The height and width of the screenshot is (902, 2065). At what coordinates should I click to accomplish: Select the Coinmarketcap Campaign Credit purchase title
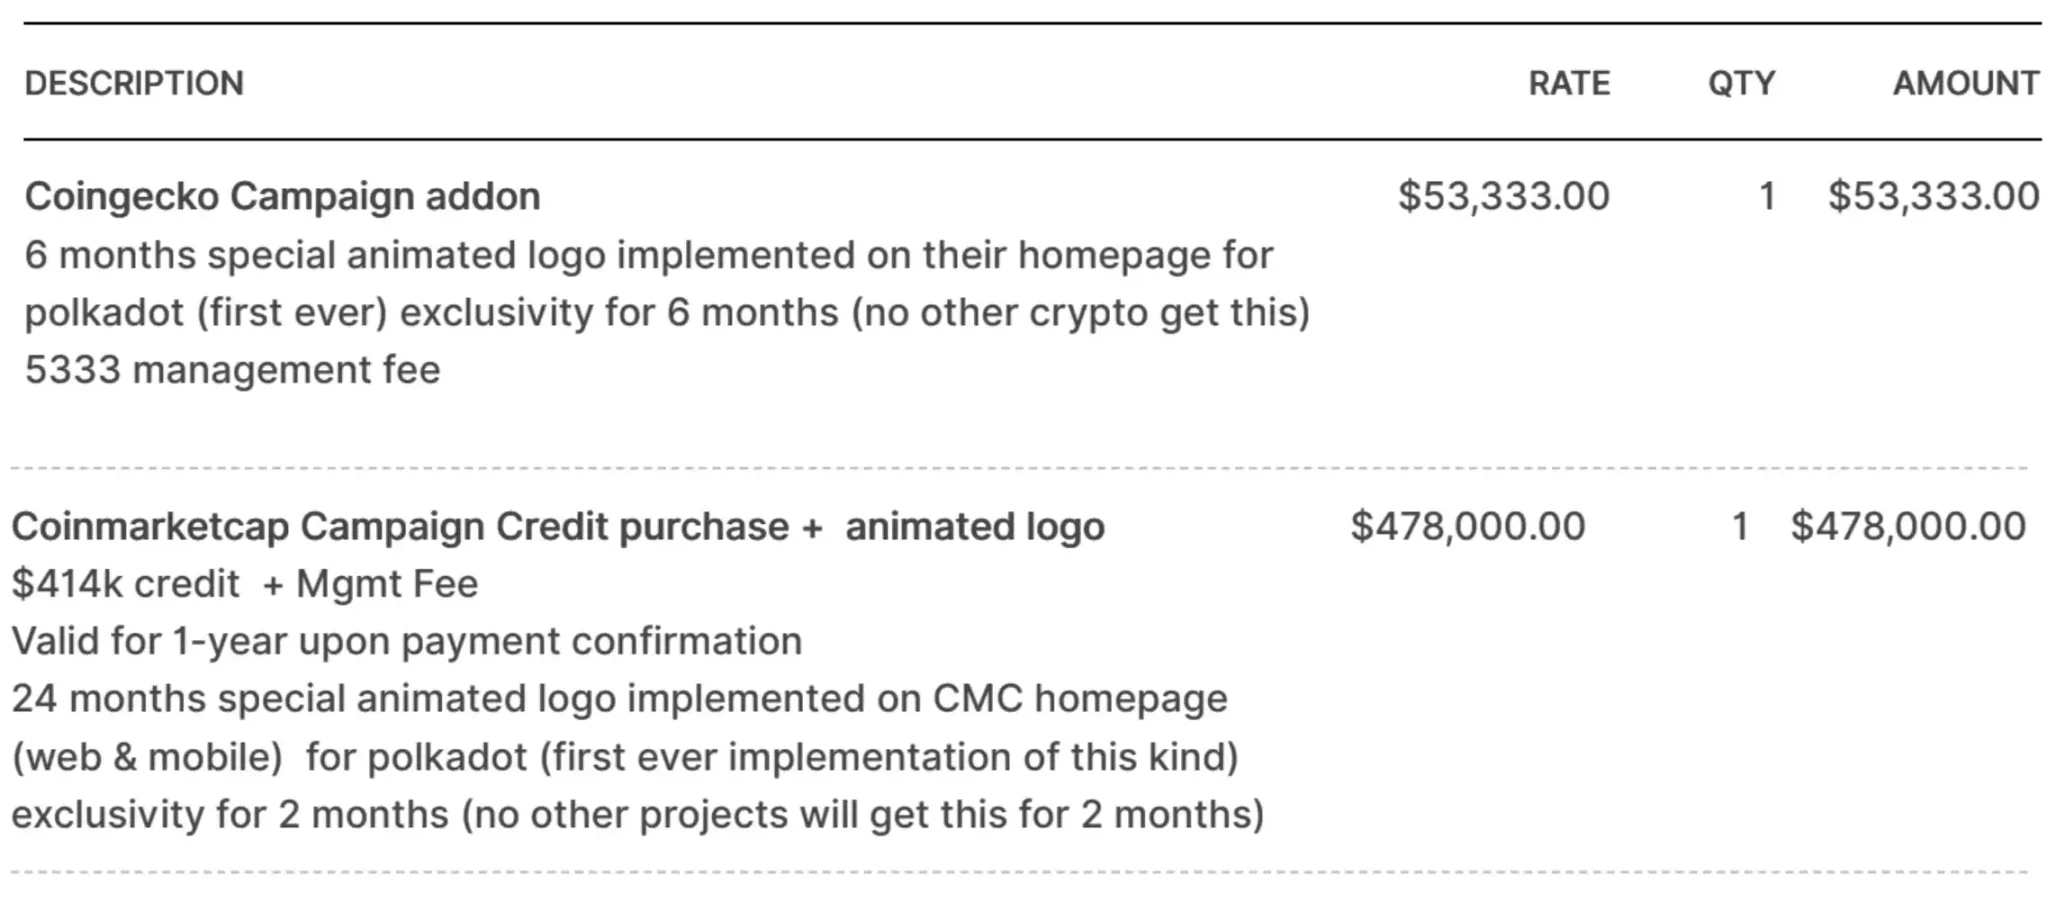(557, 527)
